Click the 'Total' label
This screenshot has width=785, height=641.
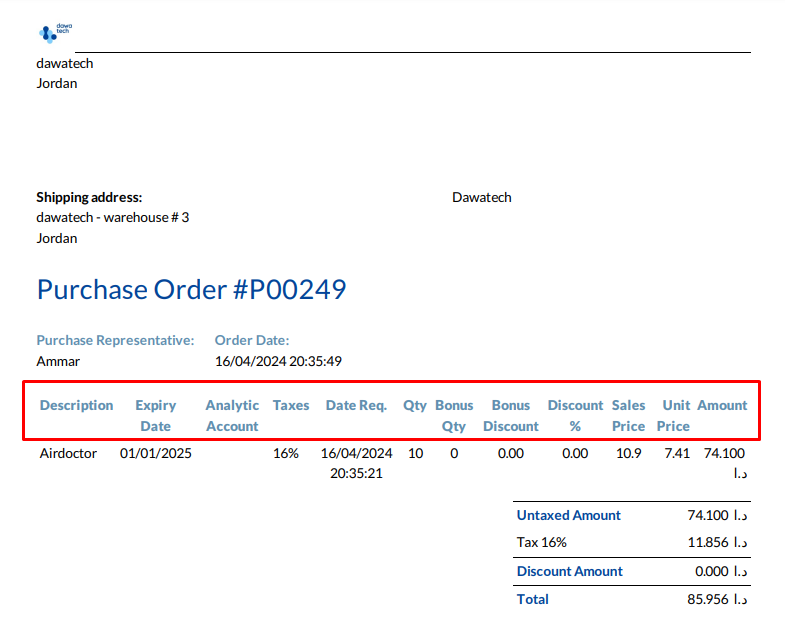[533, 599]
